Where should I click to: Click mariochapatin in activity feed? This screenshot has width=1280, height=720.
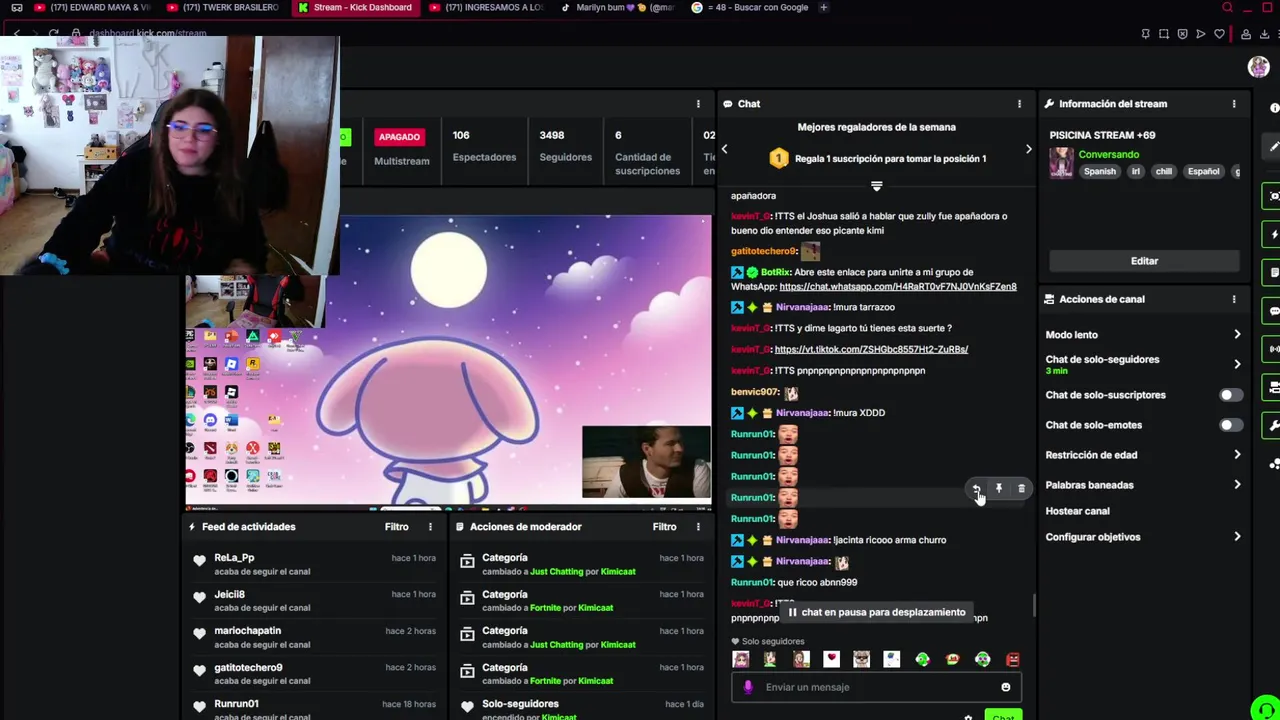click(247, 631)
